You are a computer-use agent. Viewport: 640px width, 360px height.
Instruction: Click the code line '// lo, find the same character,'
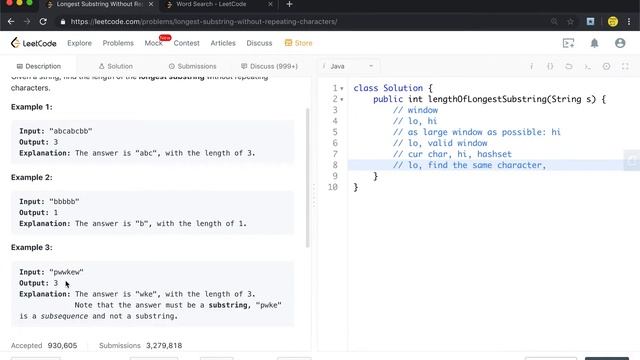click(469, 165)
